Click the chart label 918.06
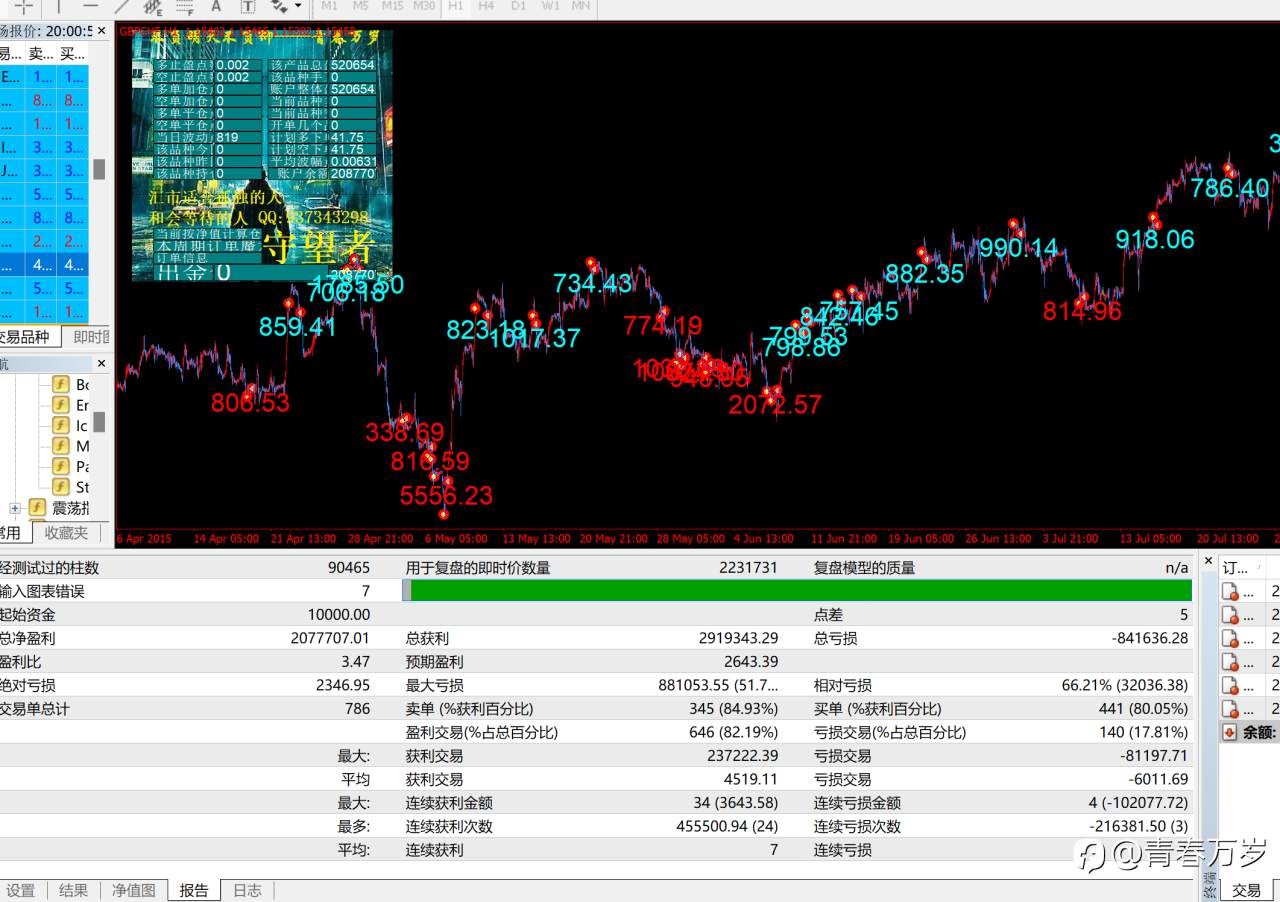 [x=1155, y=239]
